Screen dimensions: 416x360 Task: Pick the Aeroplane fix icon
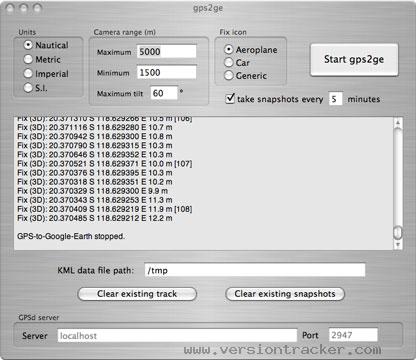(229, 50)
